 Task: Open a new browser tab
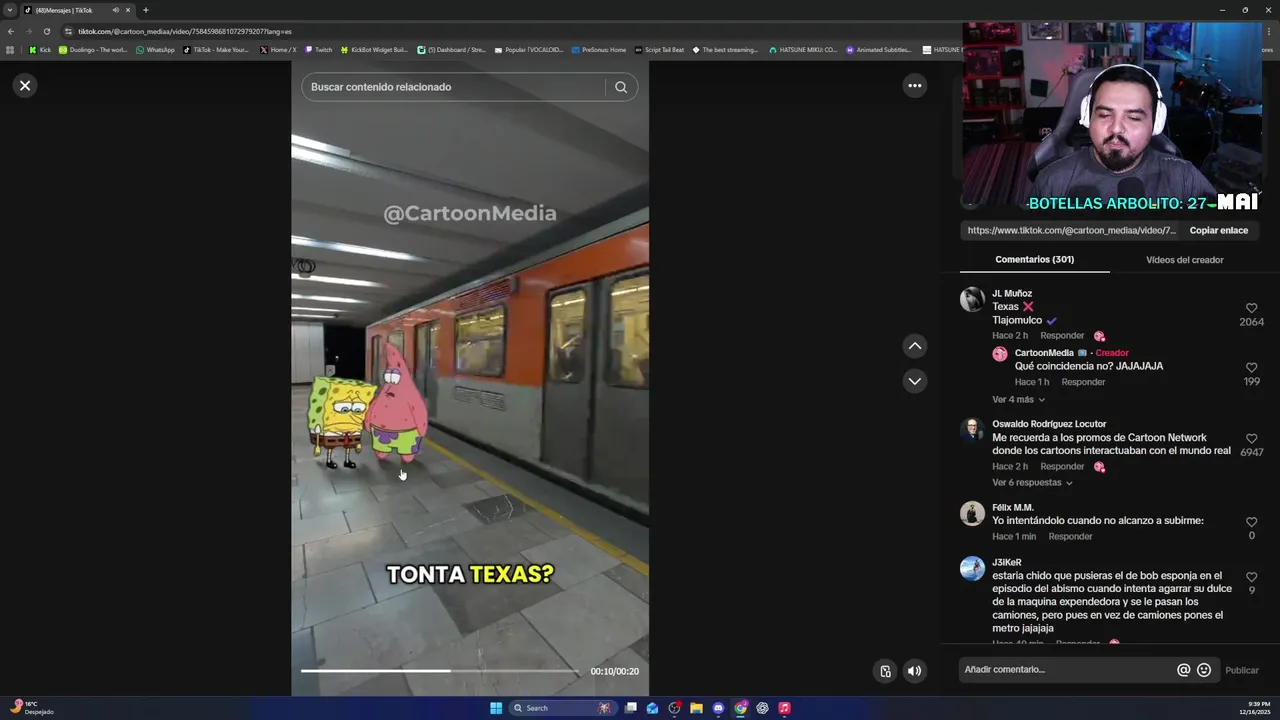[145, 10]
